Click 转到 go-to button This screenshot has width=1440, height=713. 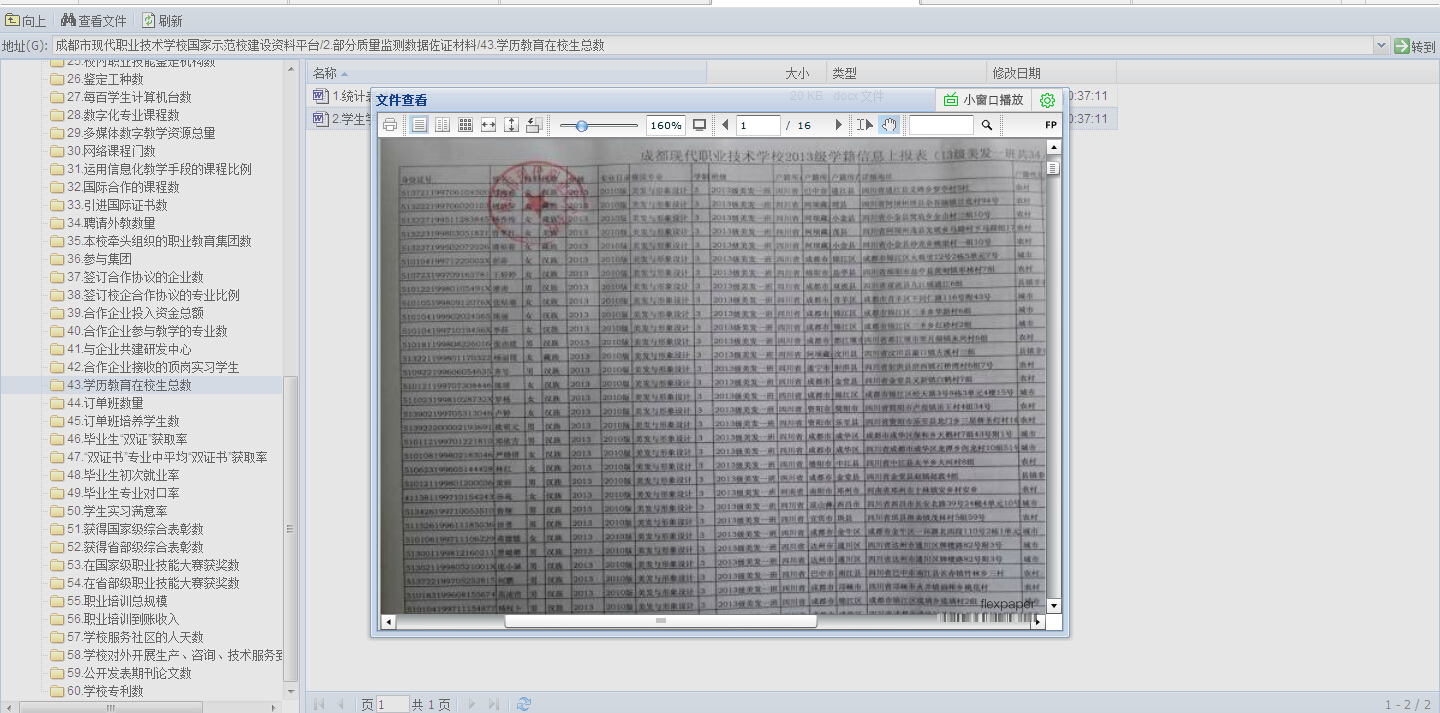click(1415, 46)
